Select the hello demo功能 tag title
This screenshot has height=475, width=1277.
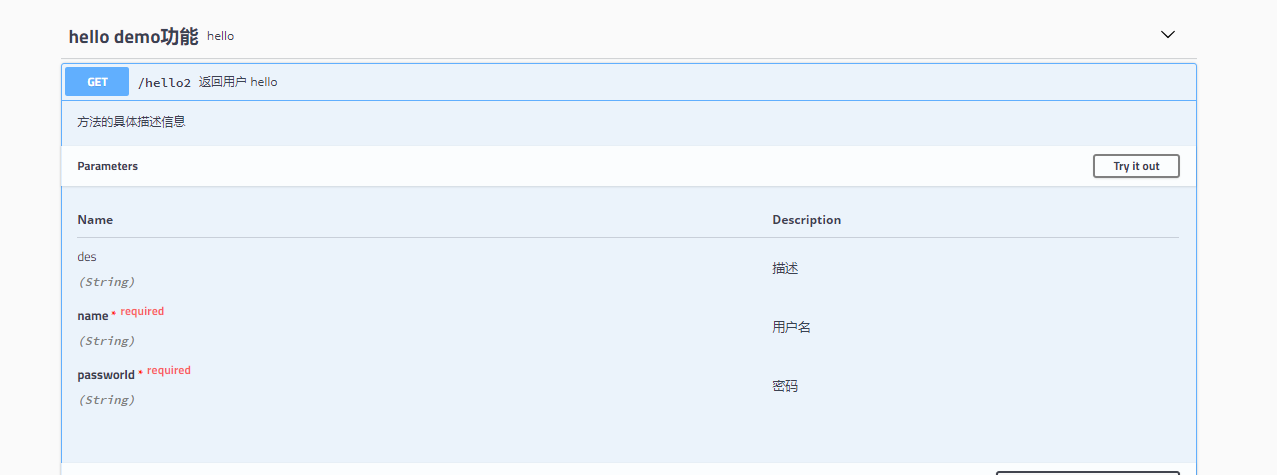pyautogui.click(x=133, y=36)
